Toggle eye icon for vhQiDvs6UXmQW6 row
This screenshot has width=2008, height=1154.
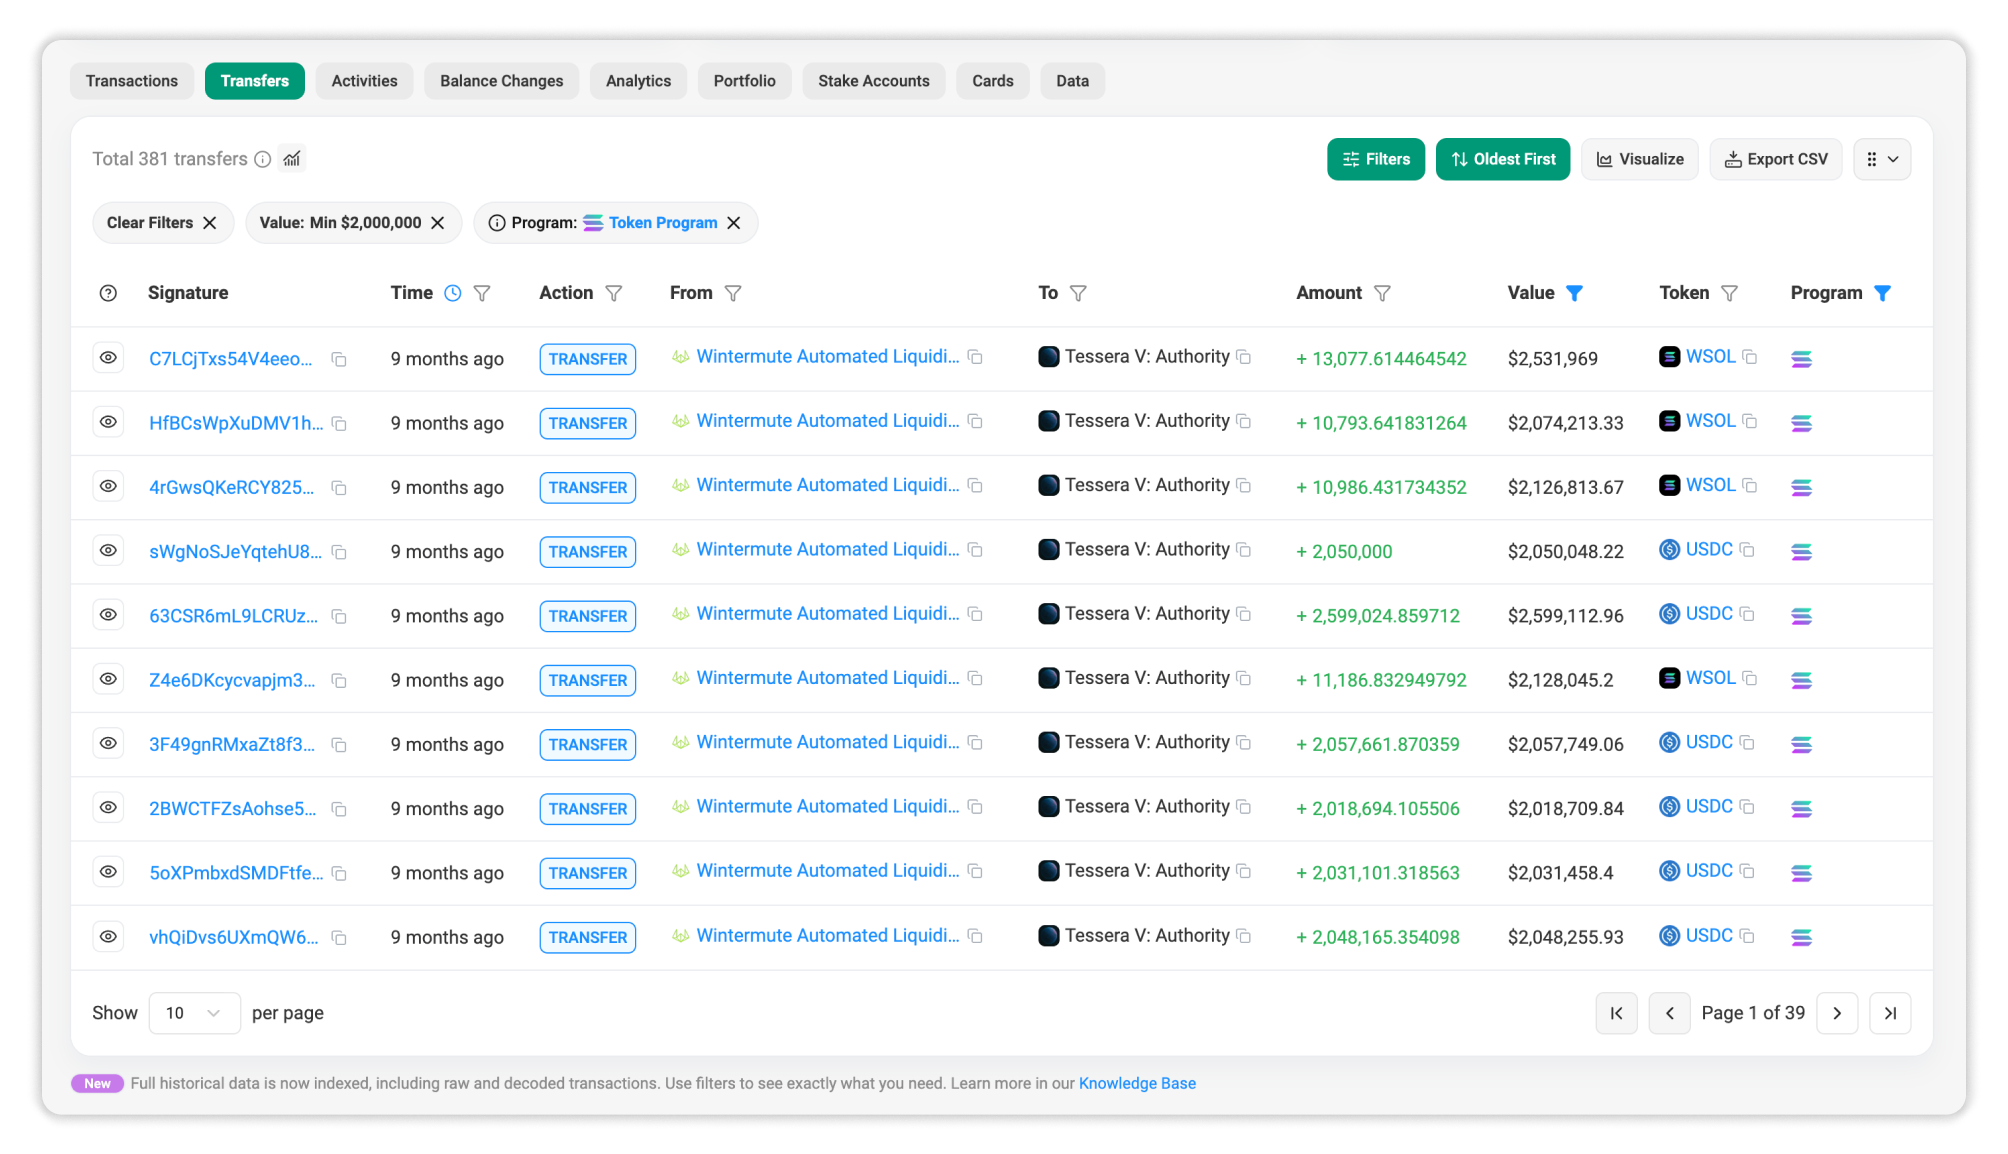(x=108, y=937)
